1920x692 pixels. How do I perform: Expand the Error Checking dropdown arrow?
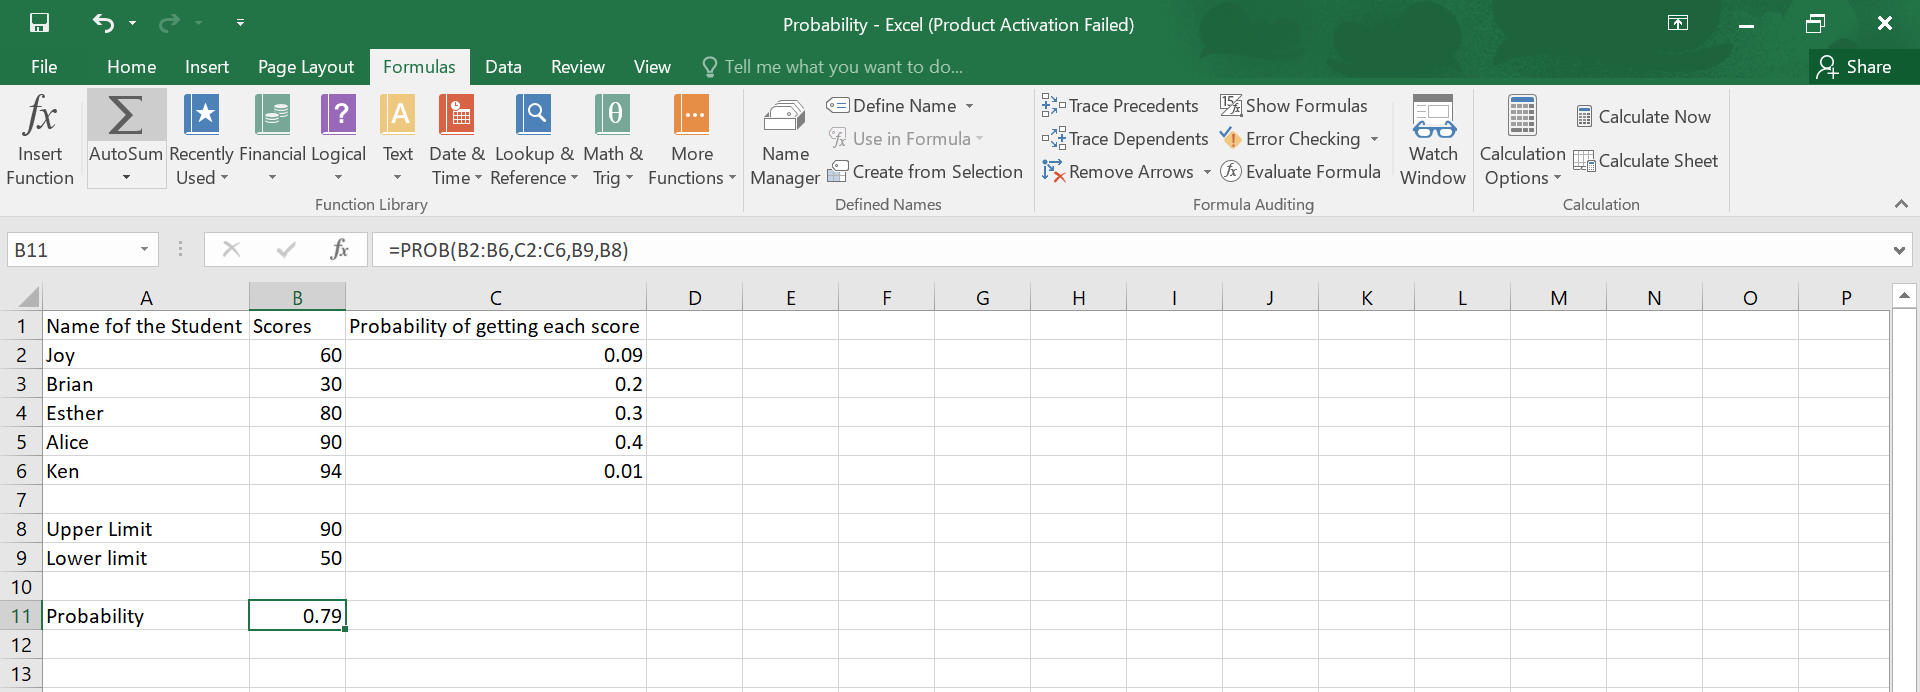coord(1374,139)
